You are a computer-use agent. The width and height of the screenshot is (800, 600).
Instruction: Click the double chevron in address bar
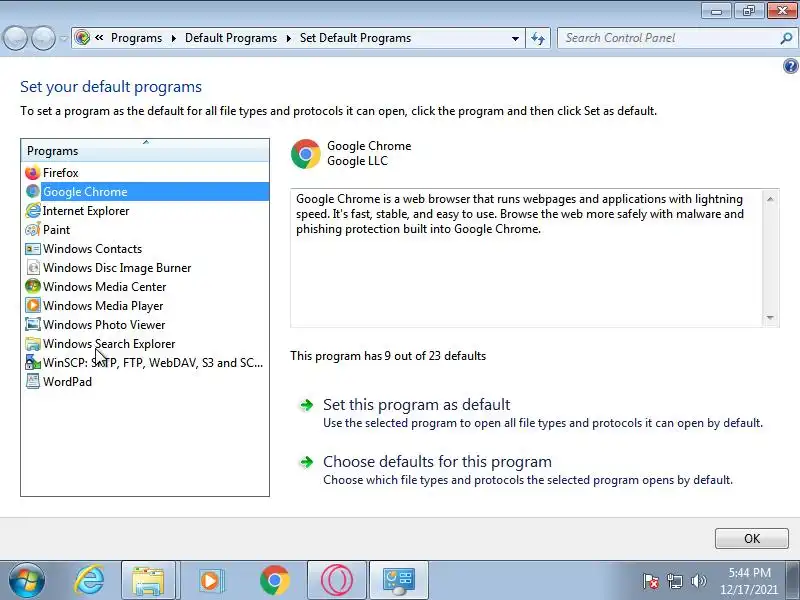[x=99, y=37]
